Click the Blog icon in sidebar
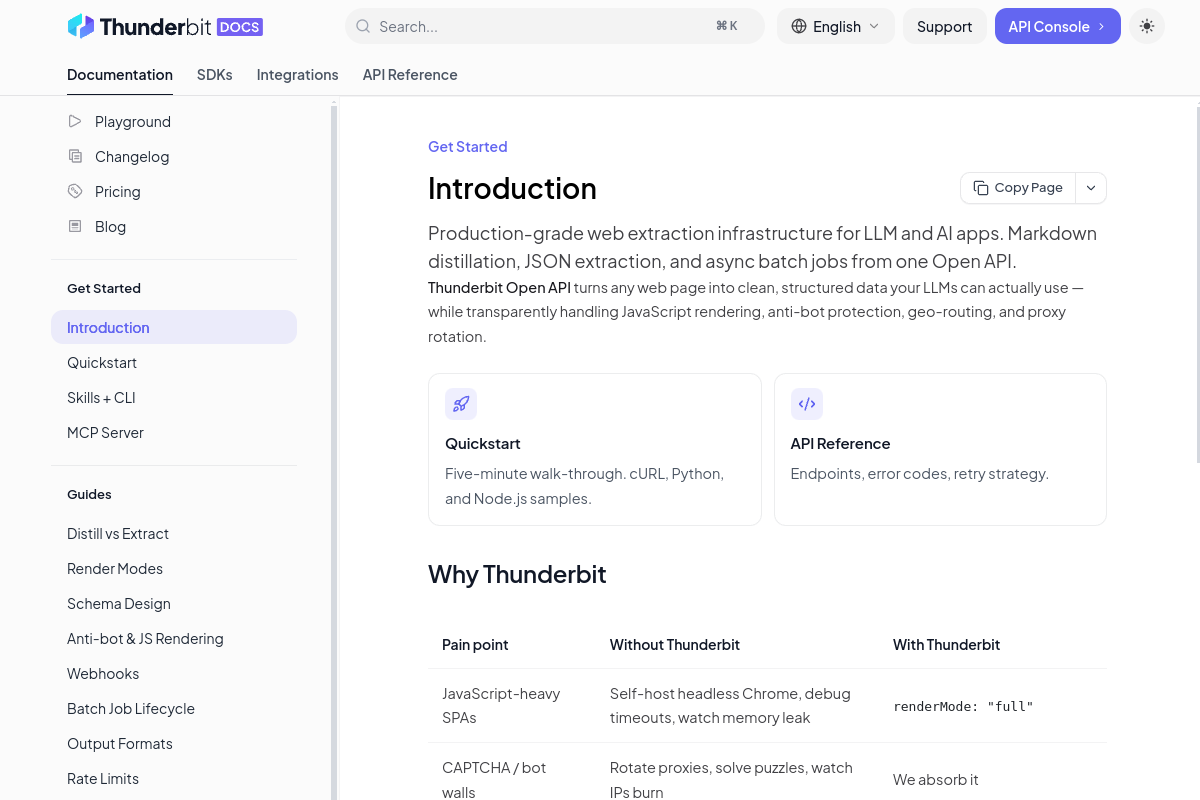Image resolution: width=1200 pixels, height=800 pixels. (x=75, y=226)
